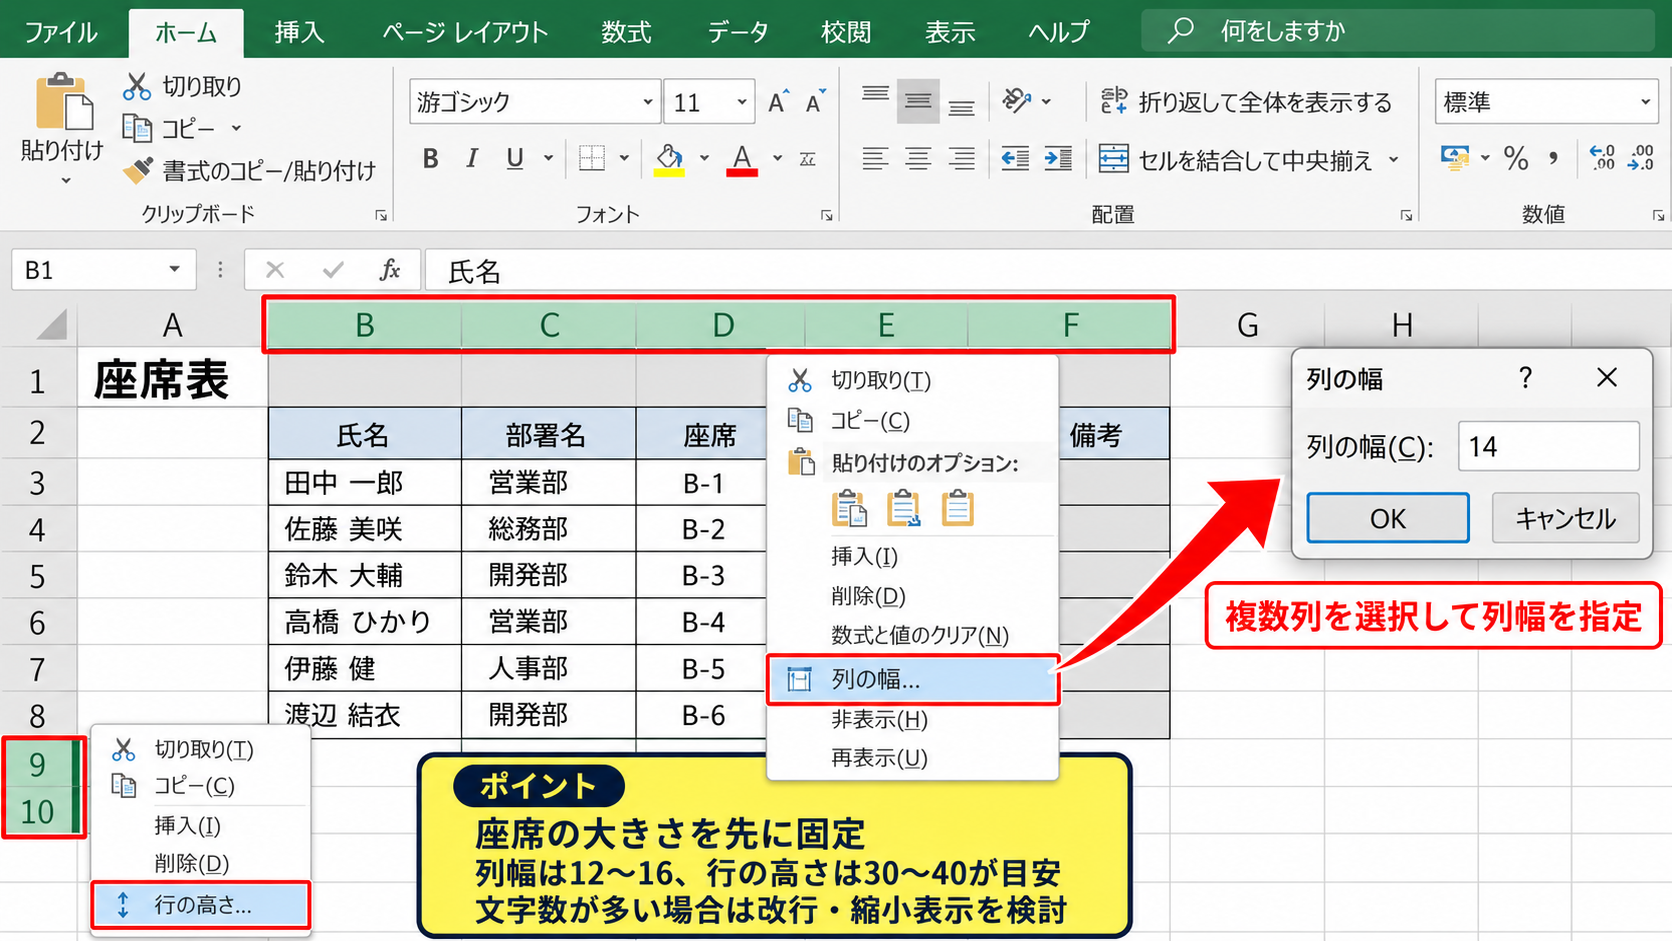Click the 列の幅 value input field

(x=1548, y=446)
